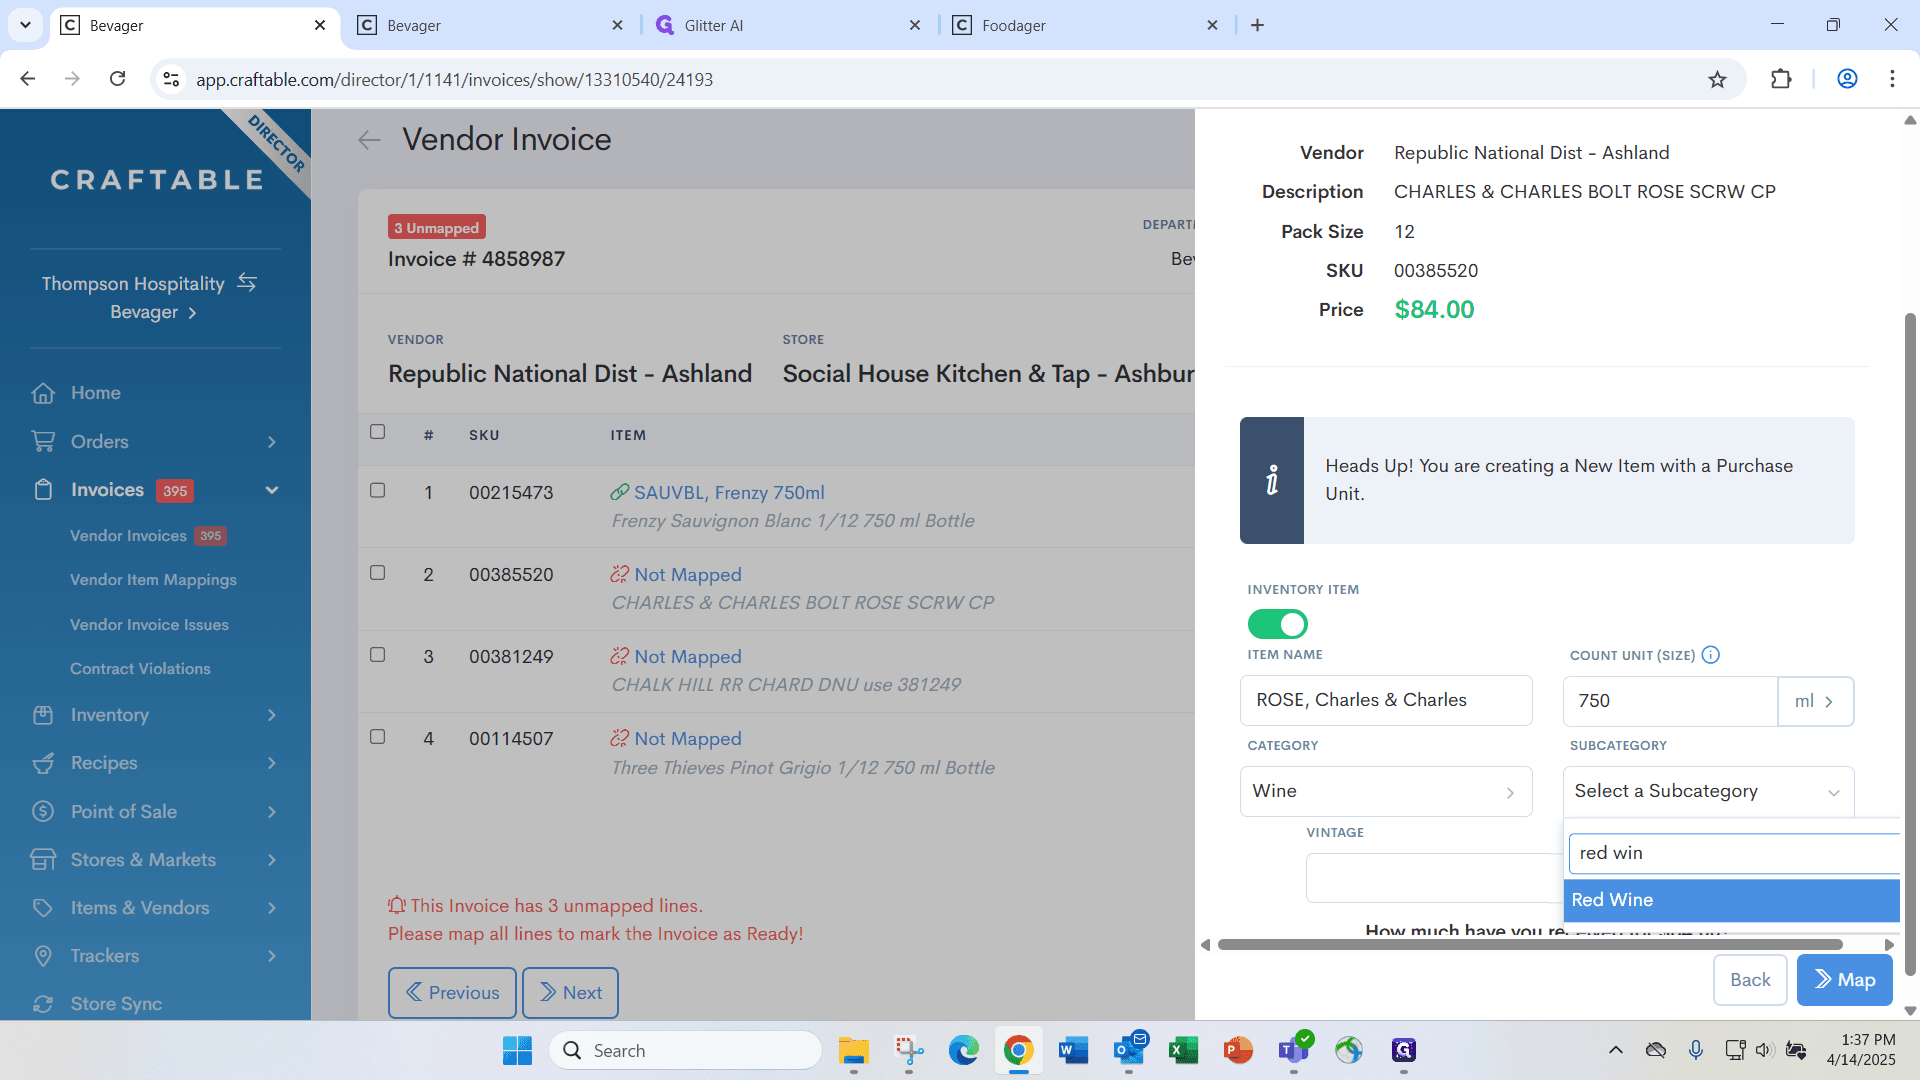Viewport: 1920px width, 1080px height.
Task: Open File Explorer from taskbar
Action: [x=853, y=1050]
